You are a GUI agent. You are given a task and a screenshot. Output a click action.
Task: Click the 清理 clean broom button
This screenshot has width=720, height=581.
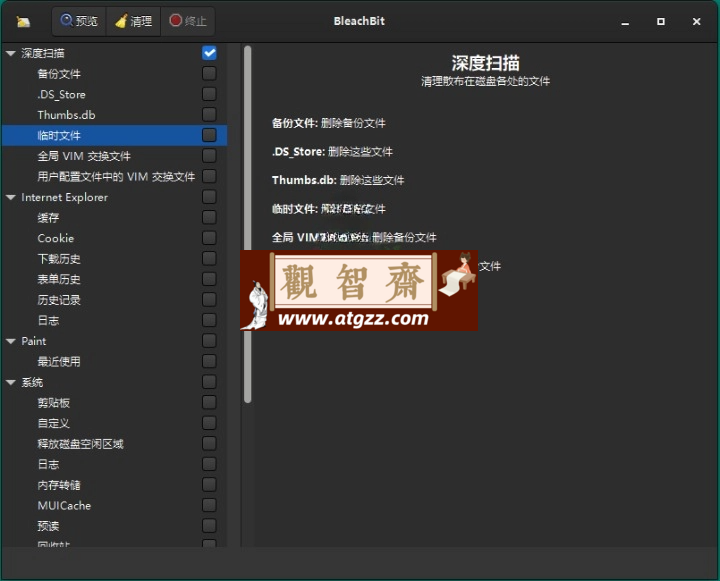(x=133, y=21)
